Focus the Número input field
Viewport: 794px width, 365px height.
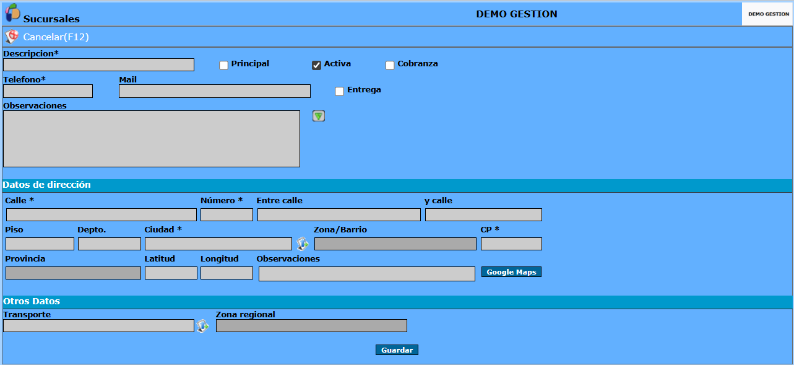(x=226, y=215)
